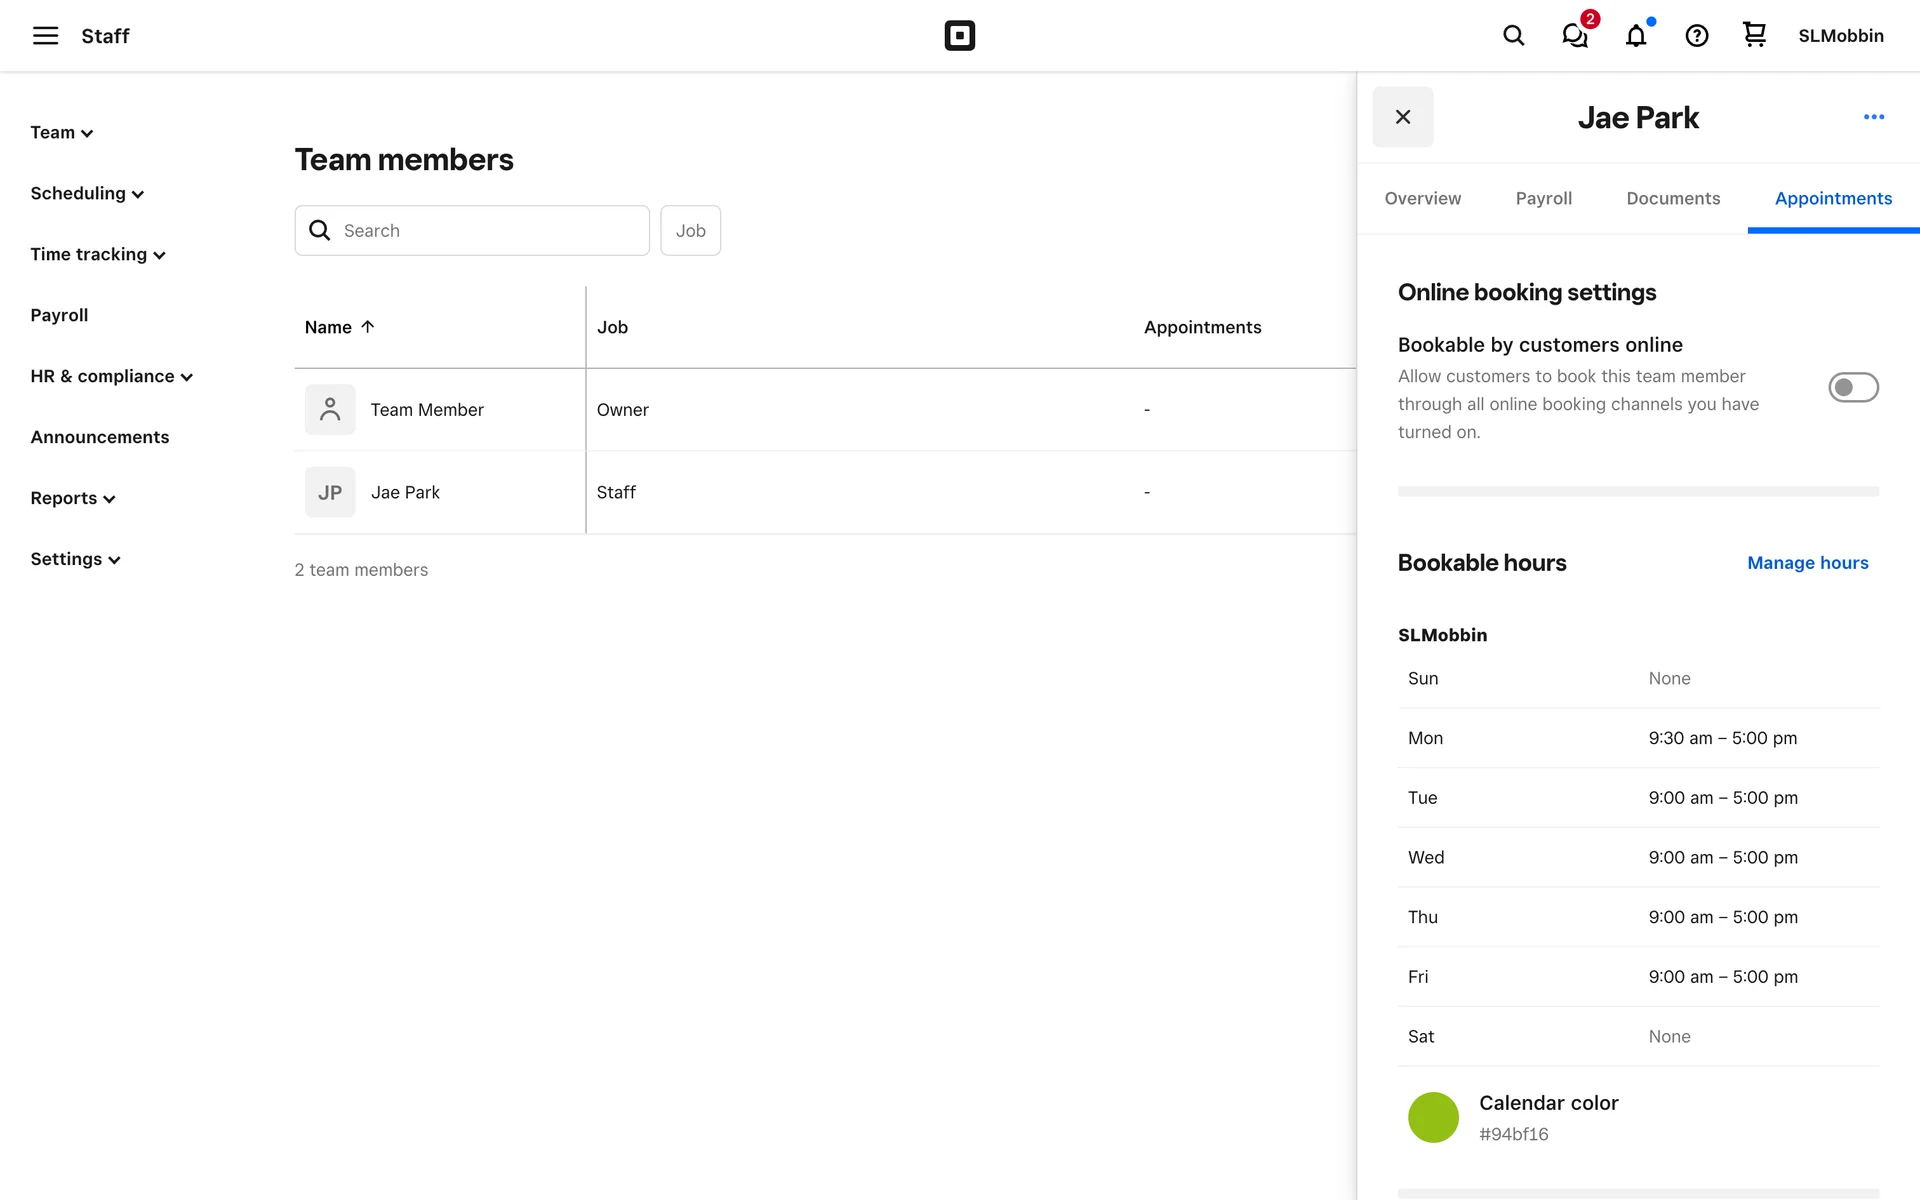The image size is (1920, 1200).
Task: Open the three-dot menu for Jae Park
Action: [1873, 117]
